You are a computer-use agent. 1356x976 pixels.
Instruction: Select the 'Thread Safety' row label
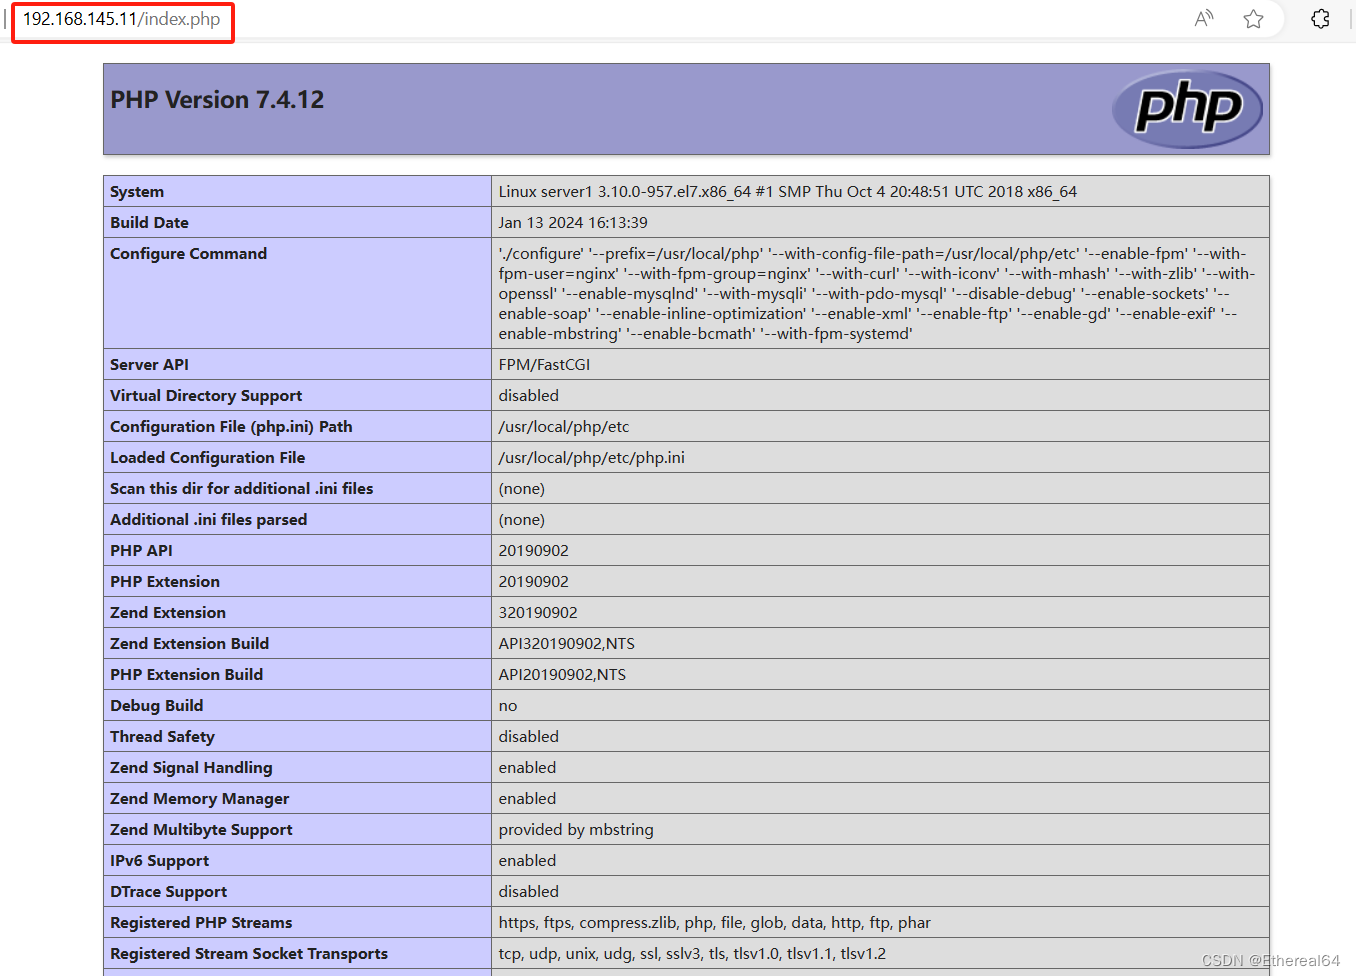162,737
